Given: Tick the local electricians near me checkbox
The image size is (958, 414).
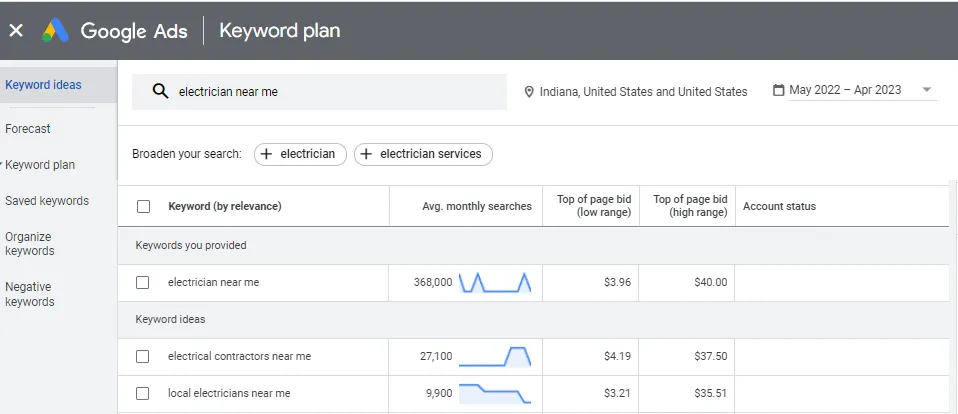Looking at the screenshot, I should (x=143, y=393).
